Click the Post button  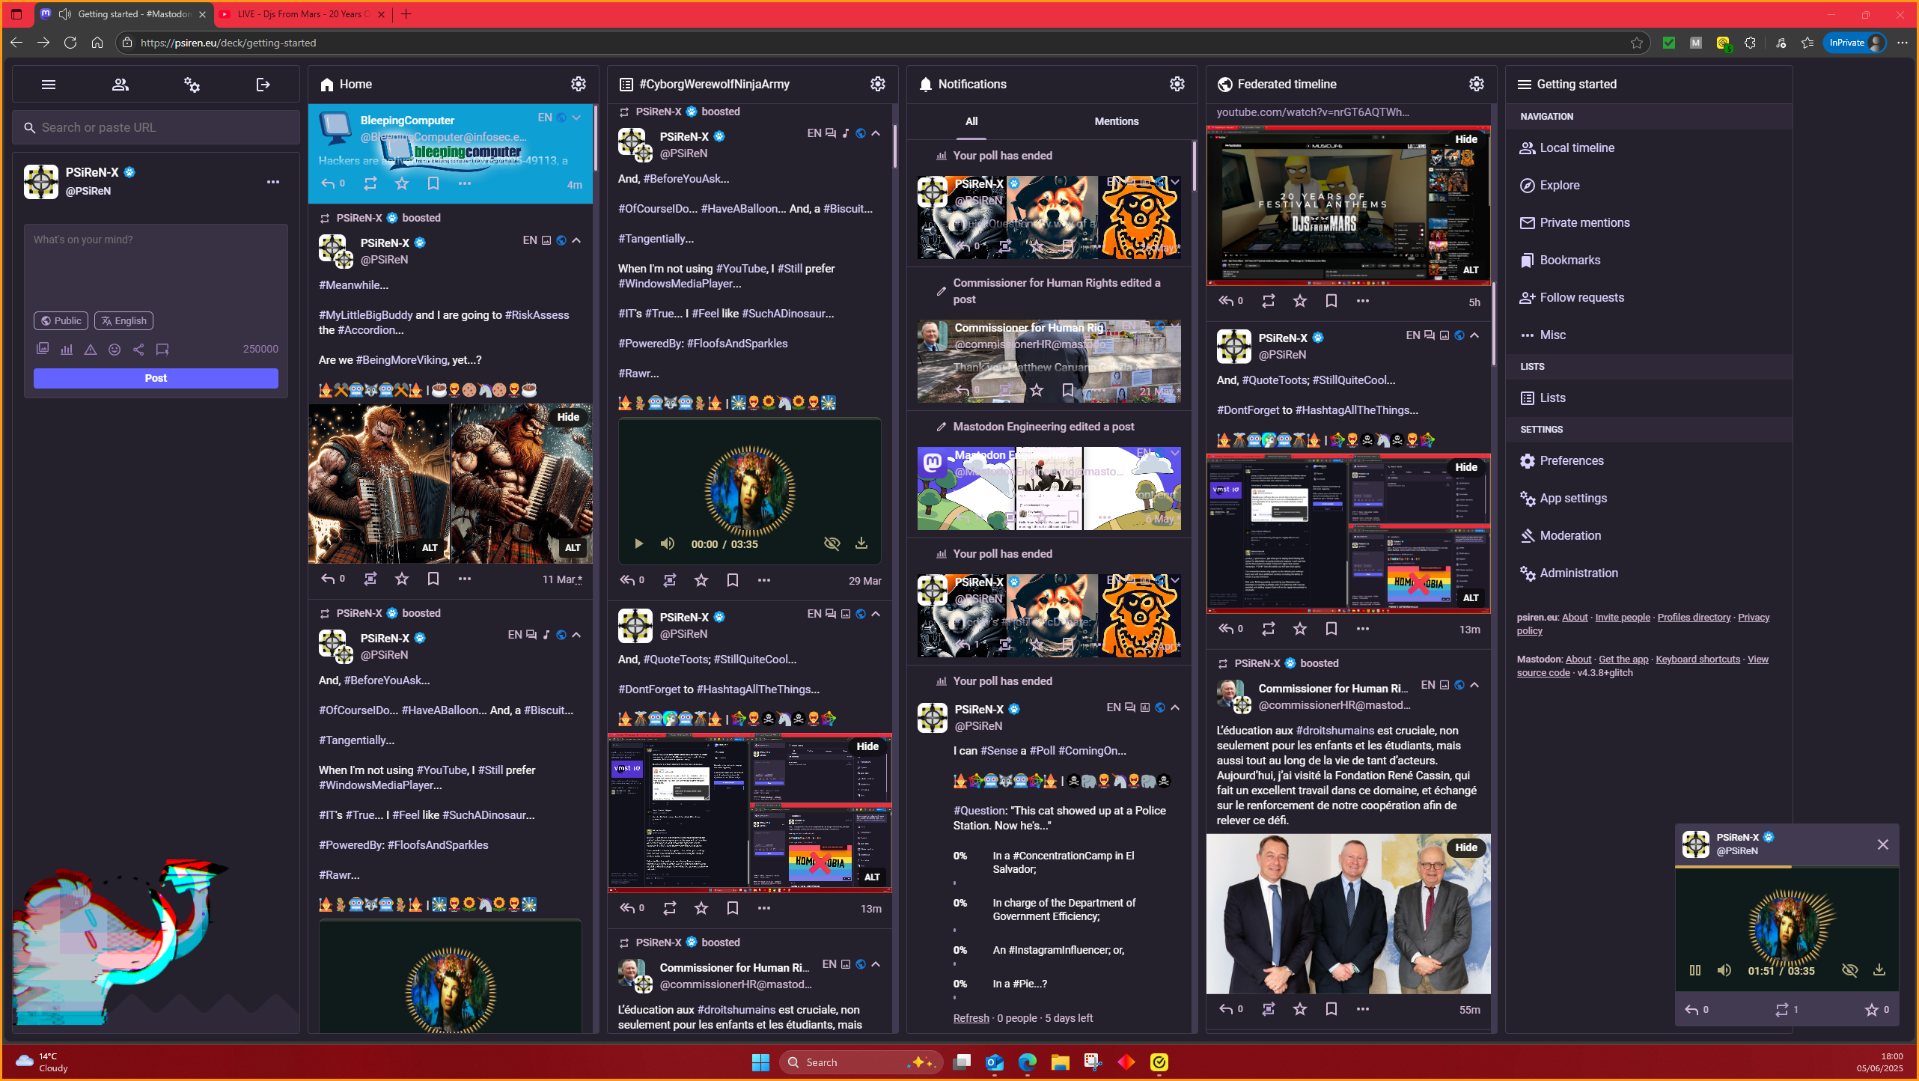coord(156,378)
